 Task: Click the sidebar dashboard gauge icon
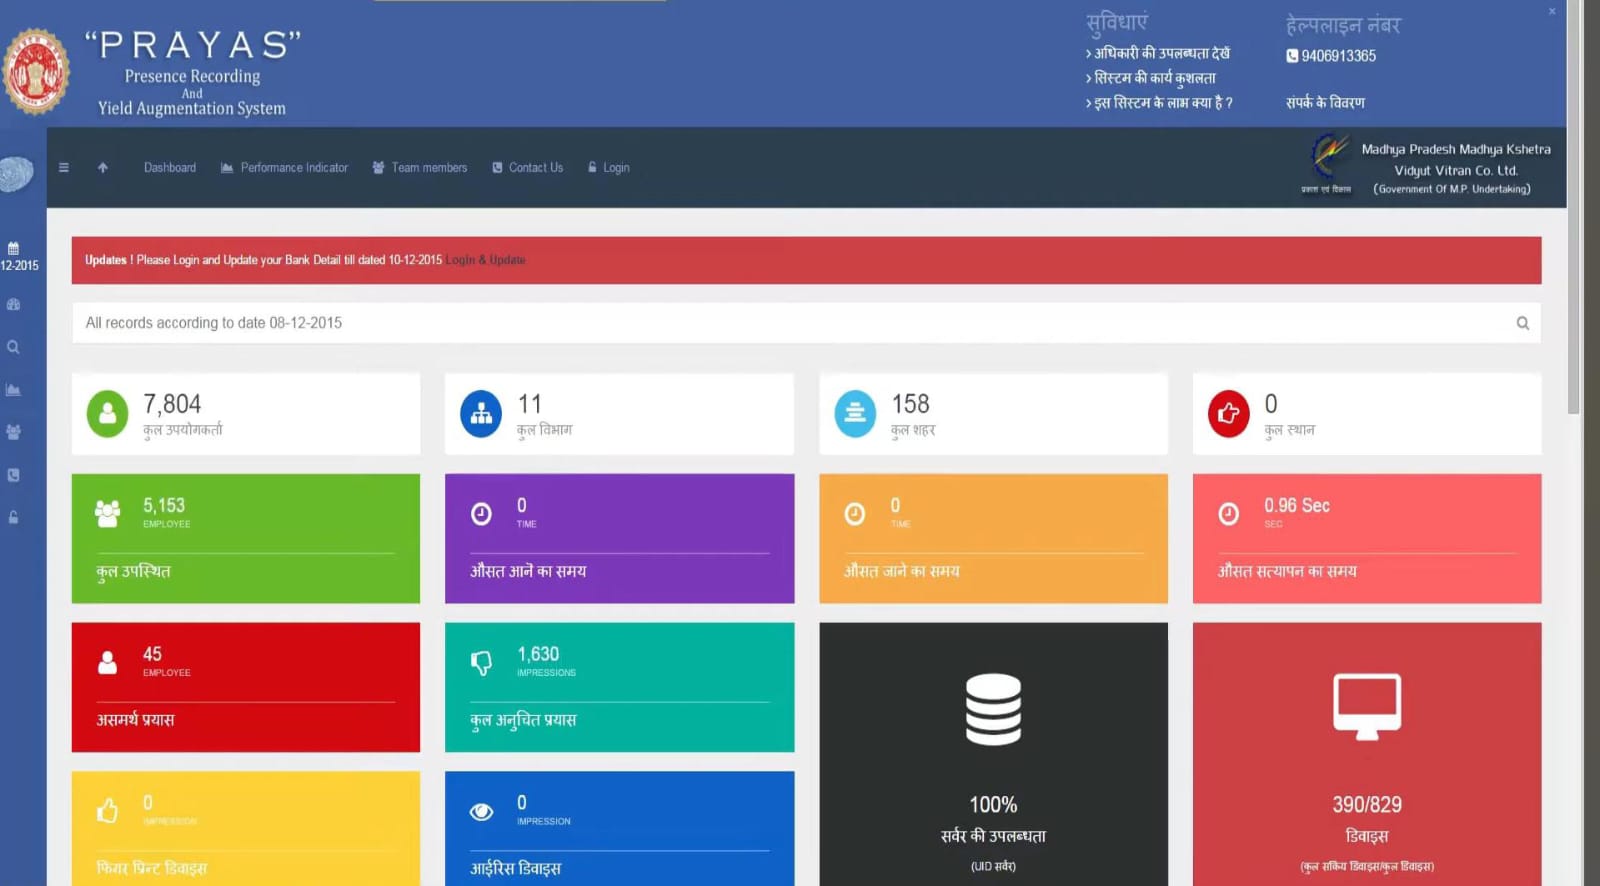click(x=14, y=304)
